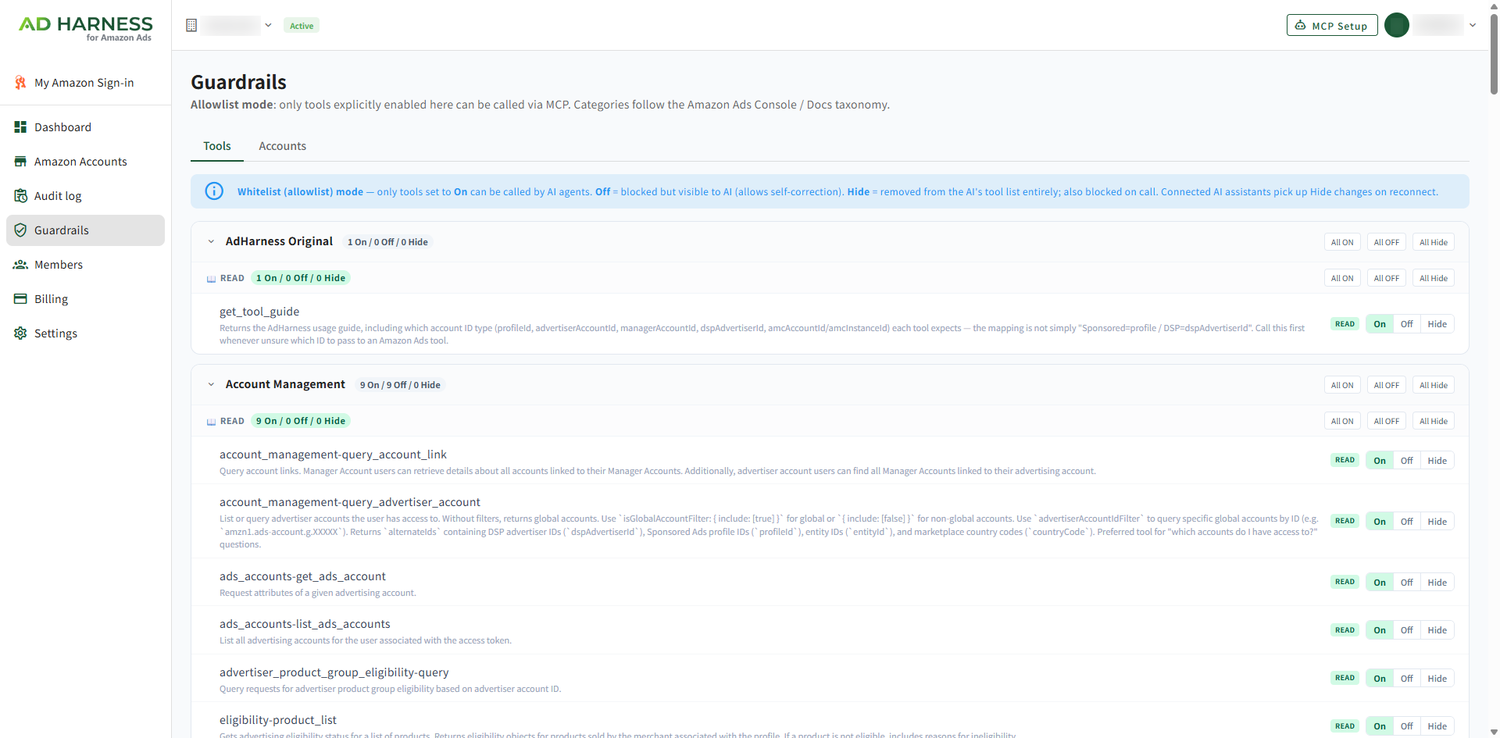The width and height of the screenshot is (1500, 738).
Task: Click All OFF in Account Management READ row
Action: [x=1386, y=421]
